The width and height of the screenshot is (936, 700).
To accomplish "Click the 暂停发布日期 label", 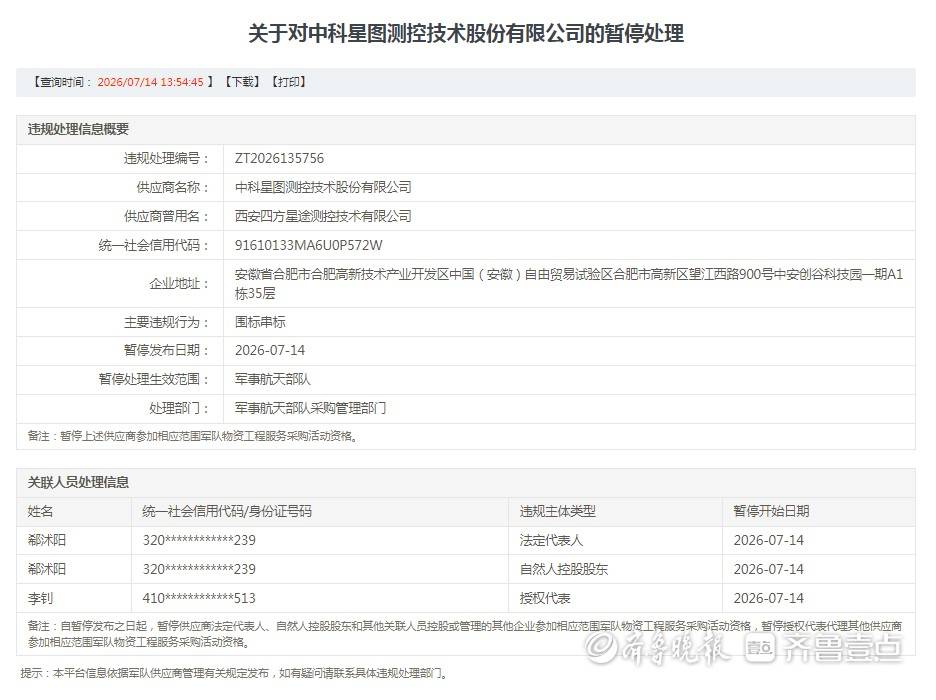I will point(167,350).
